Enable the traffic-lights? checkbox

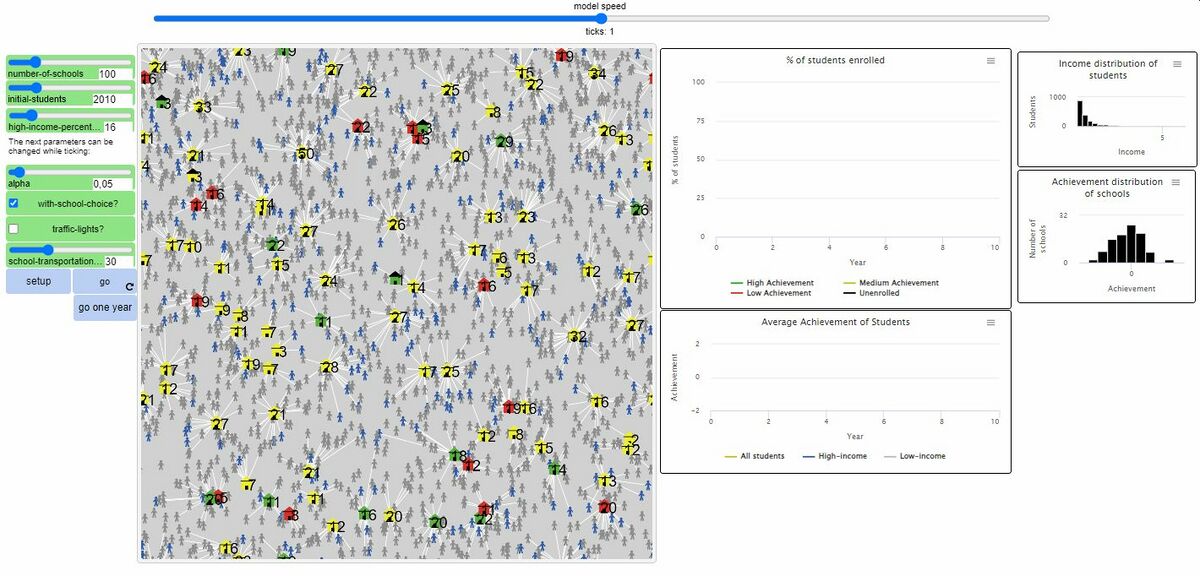tap(15, 229)
